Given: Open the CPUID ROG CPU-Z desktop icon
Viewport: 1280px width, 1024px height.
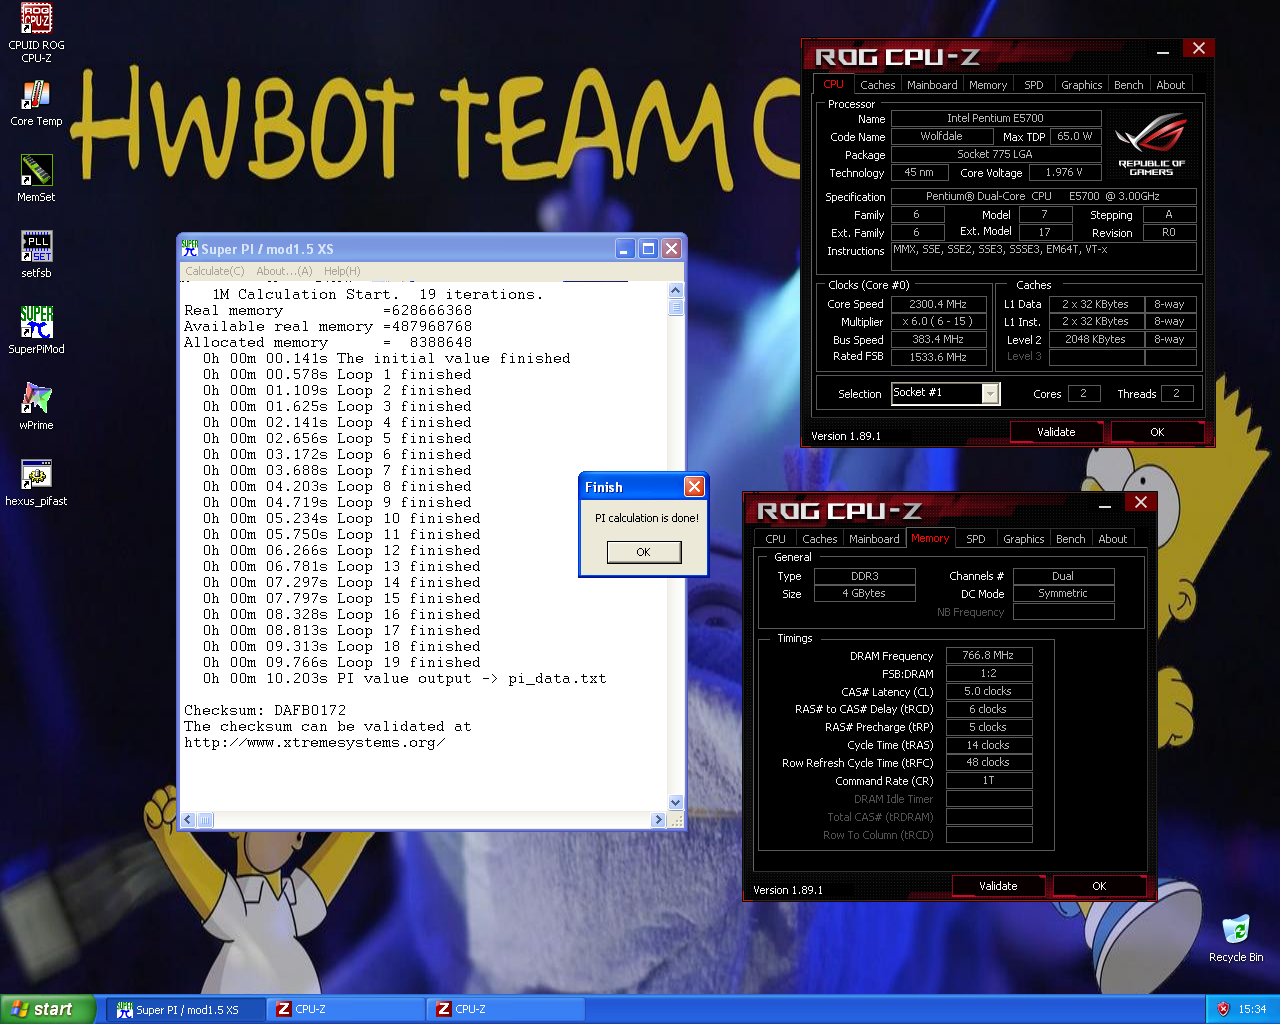Looking at the screenshot, I should click(36, 33).
